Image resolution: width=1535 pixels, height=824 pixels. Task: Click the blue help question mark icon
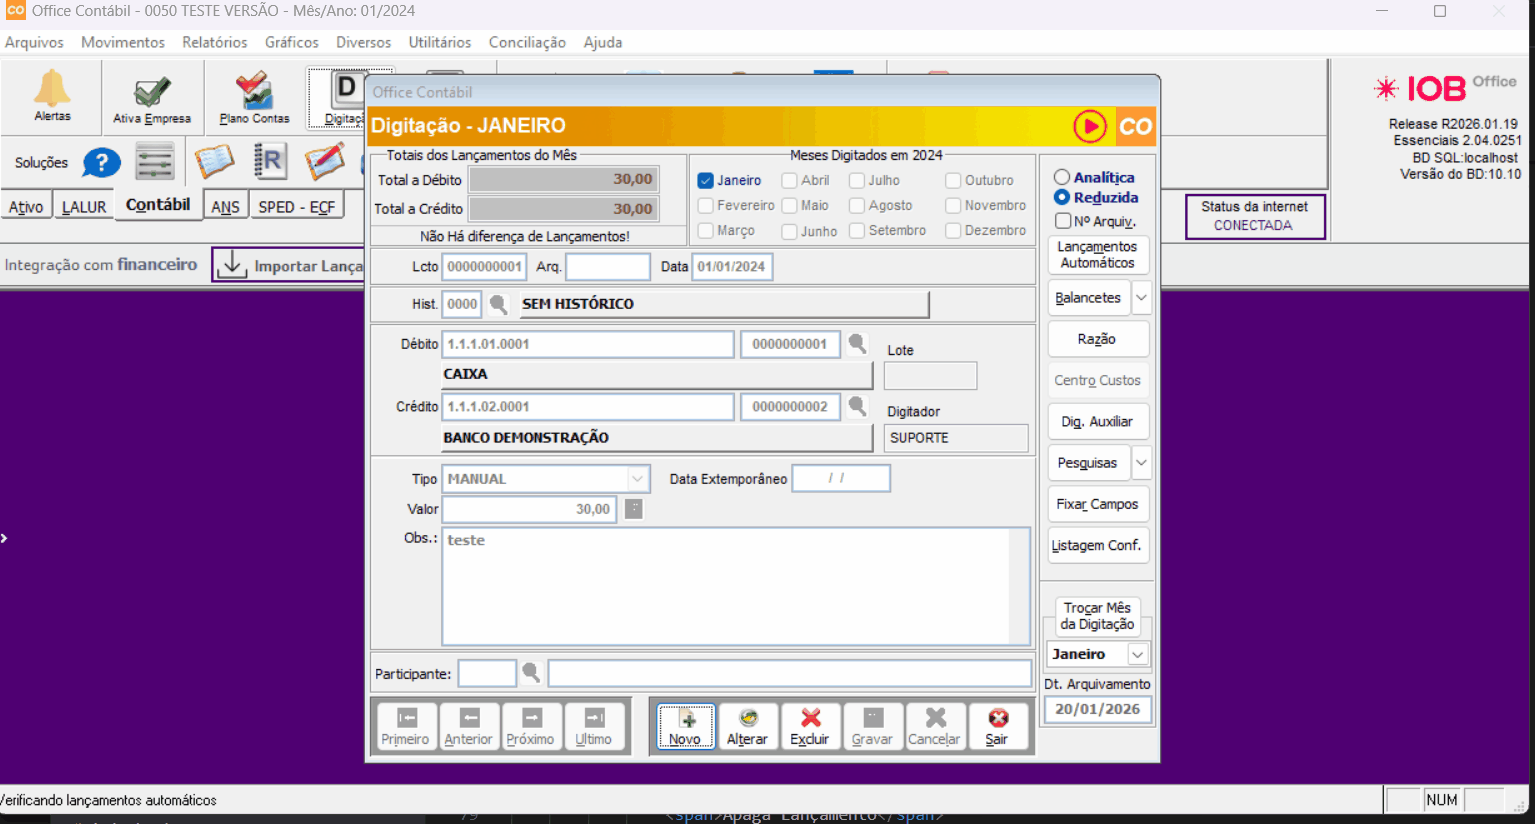click(x=101, y=162)
